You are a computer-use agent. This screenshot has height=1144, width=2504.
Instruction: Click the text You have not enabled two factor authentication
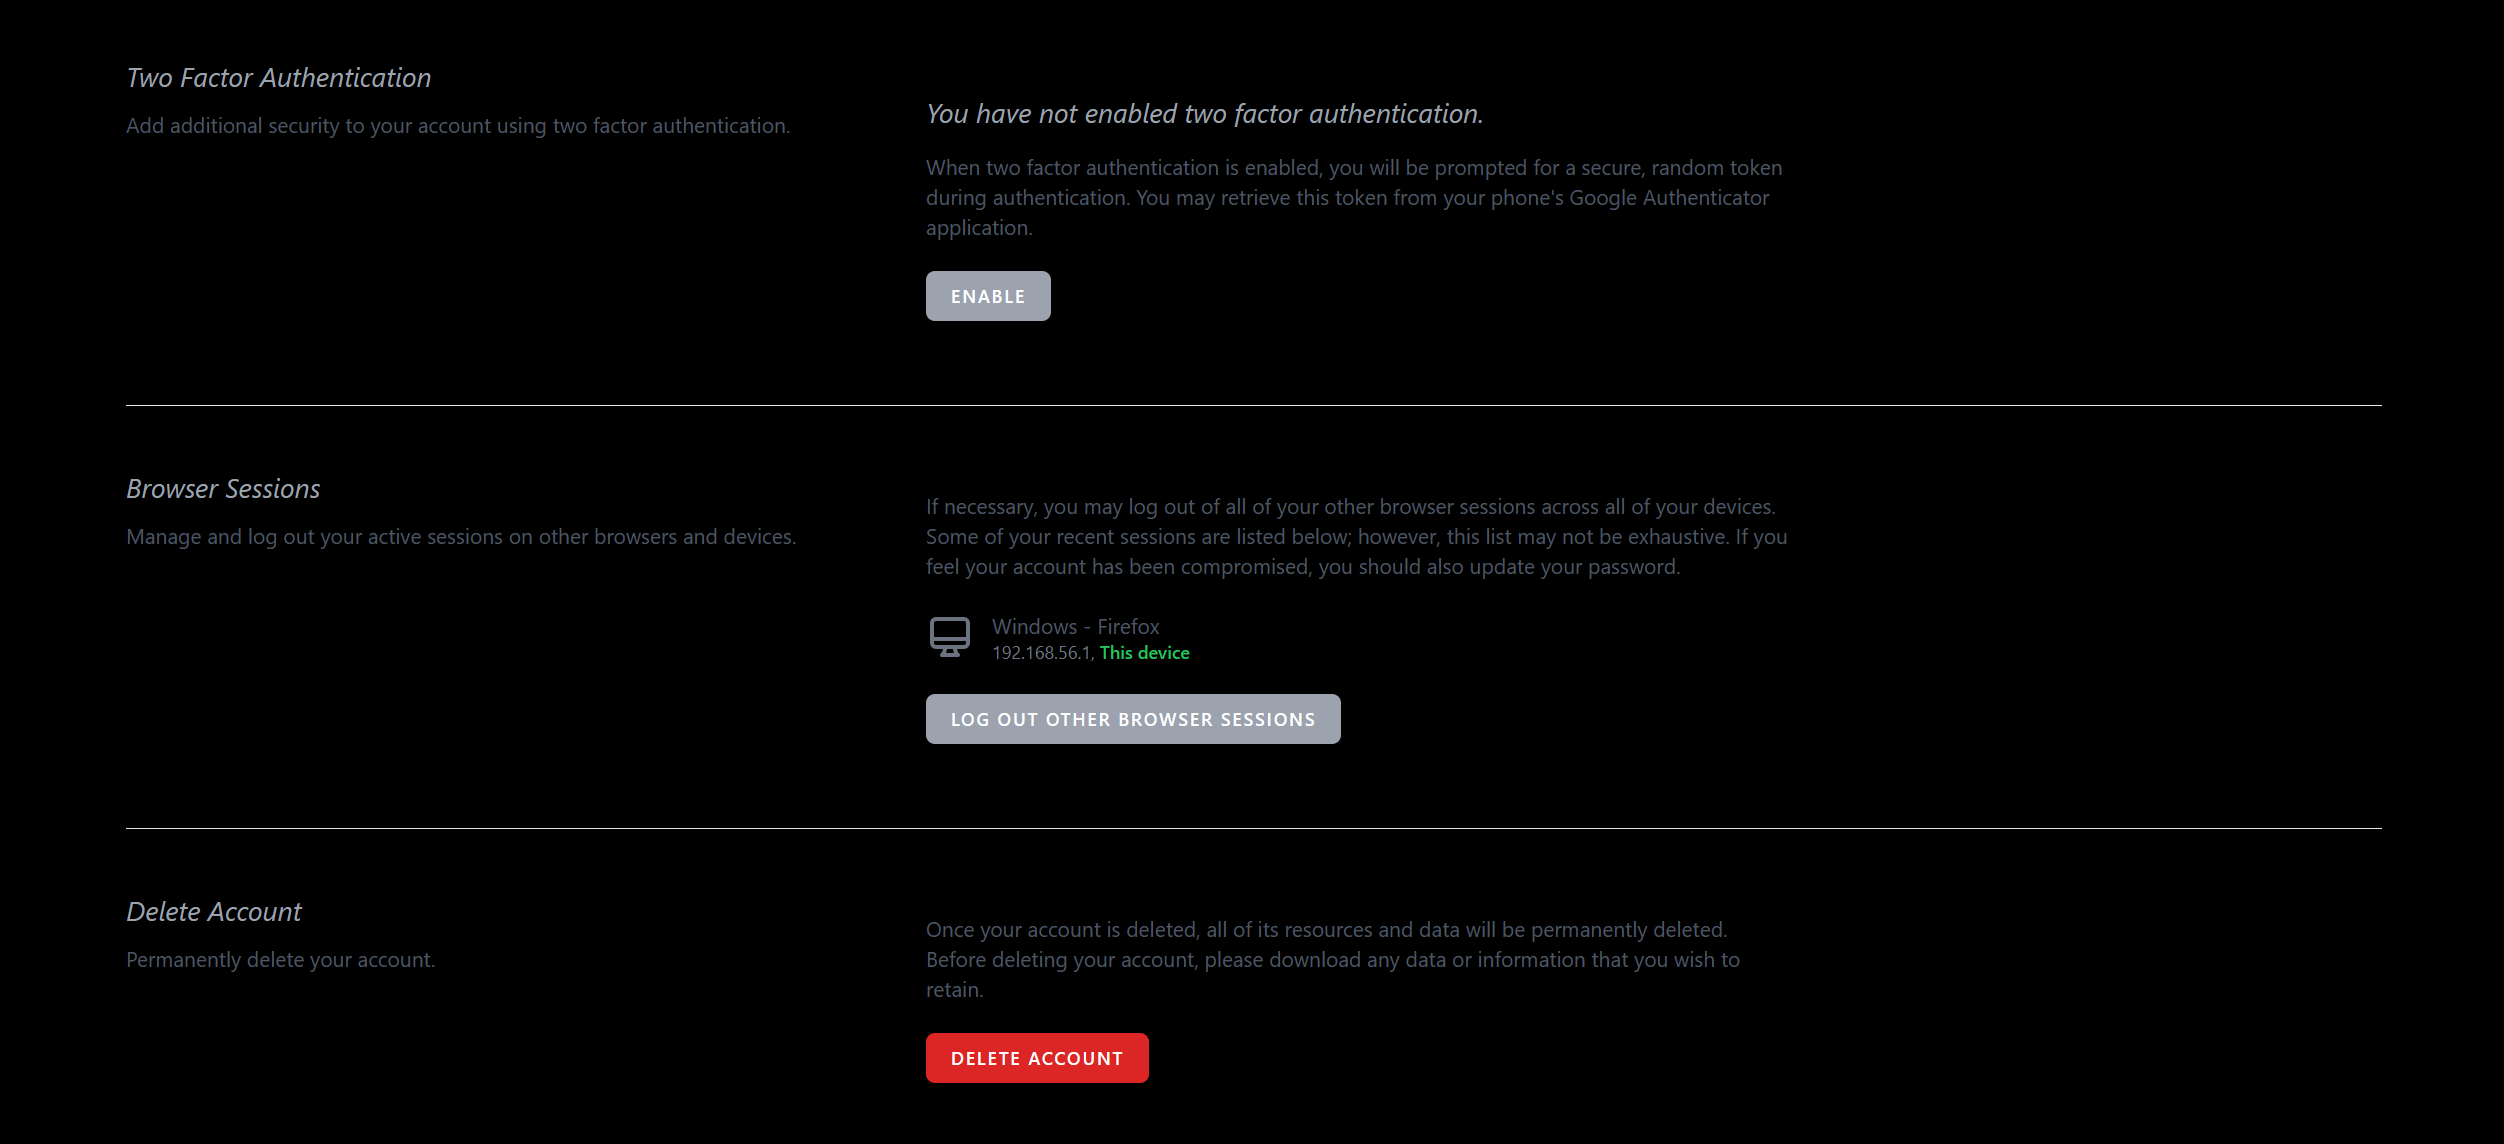pyautogui.click(x=1203, y=113)
